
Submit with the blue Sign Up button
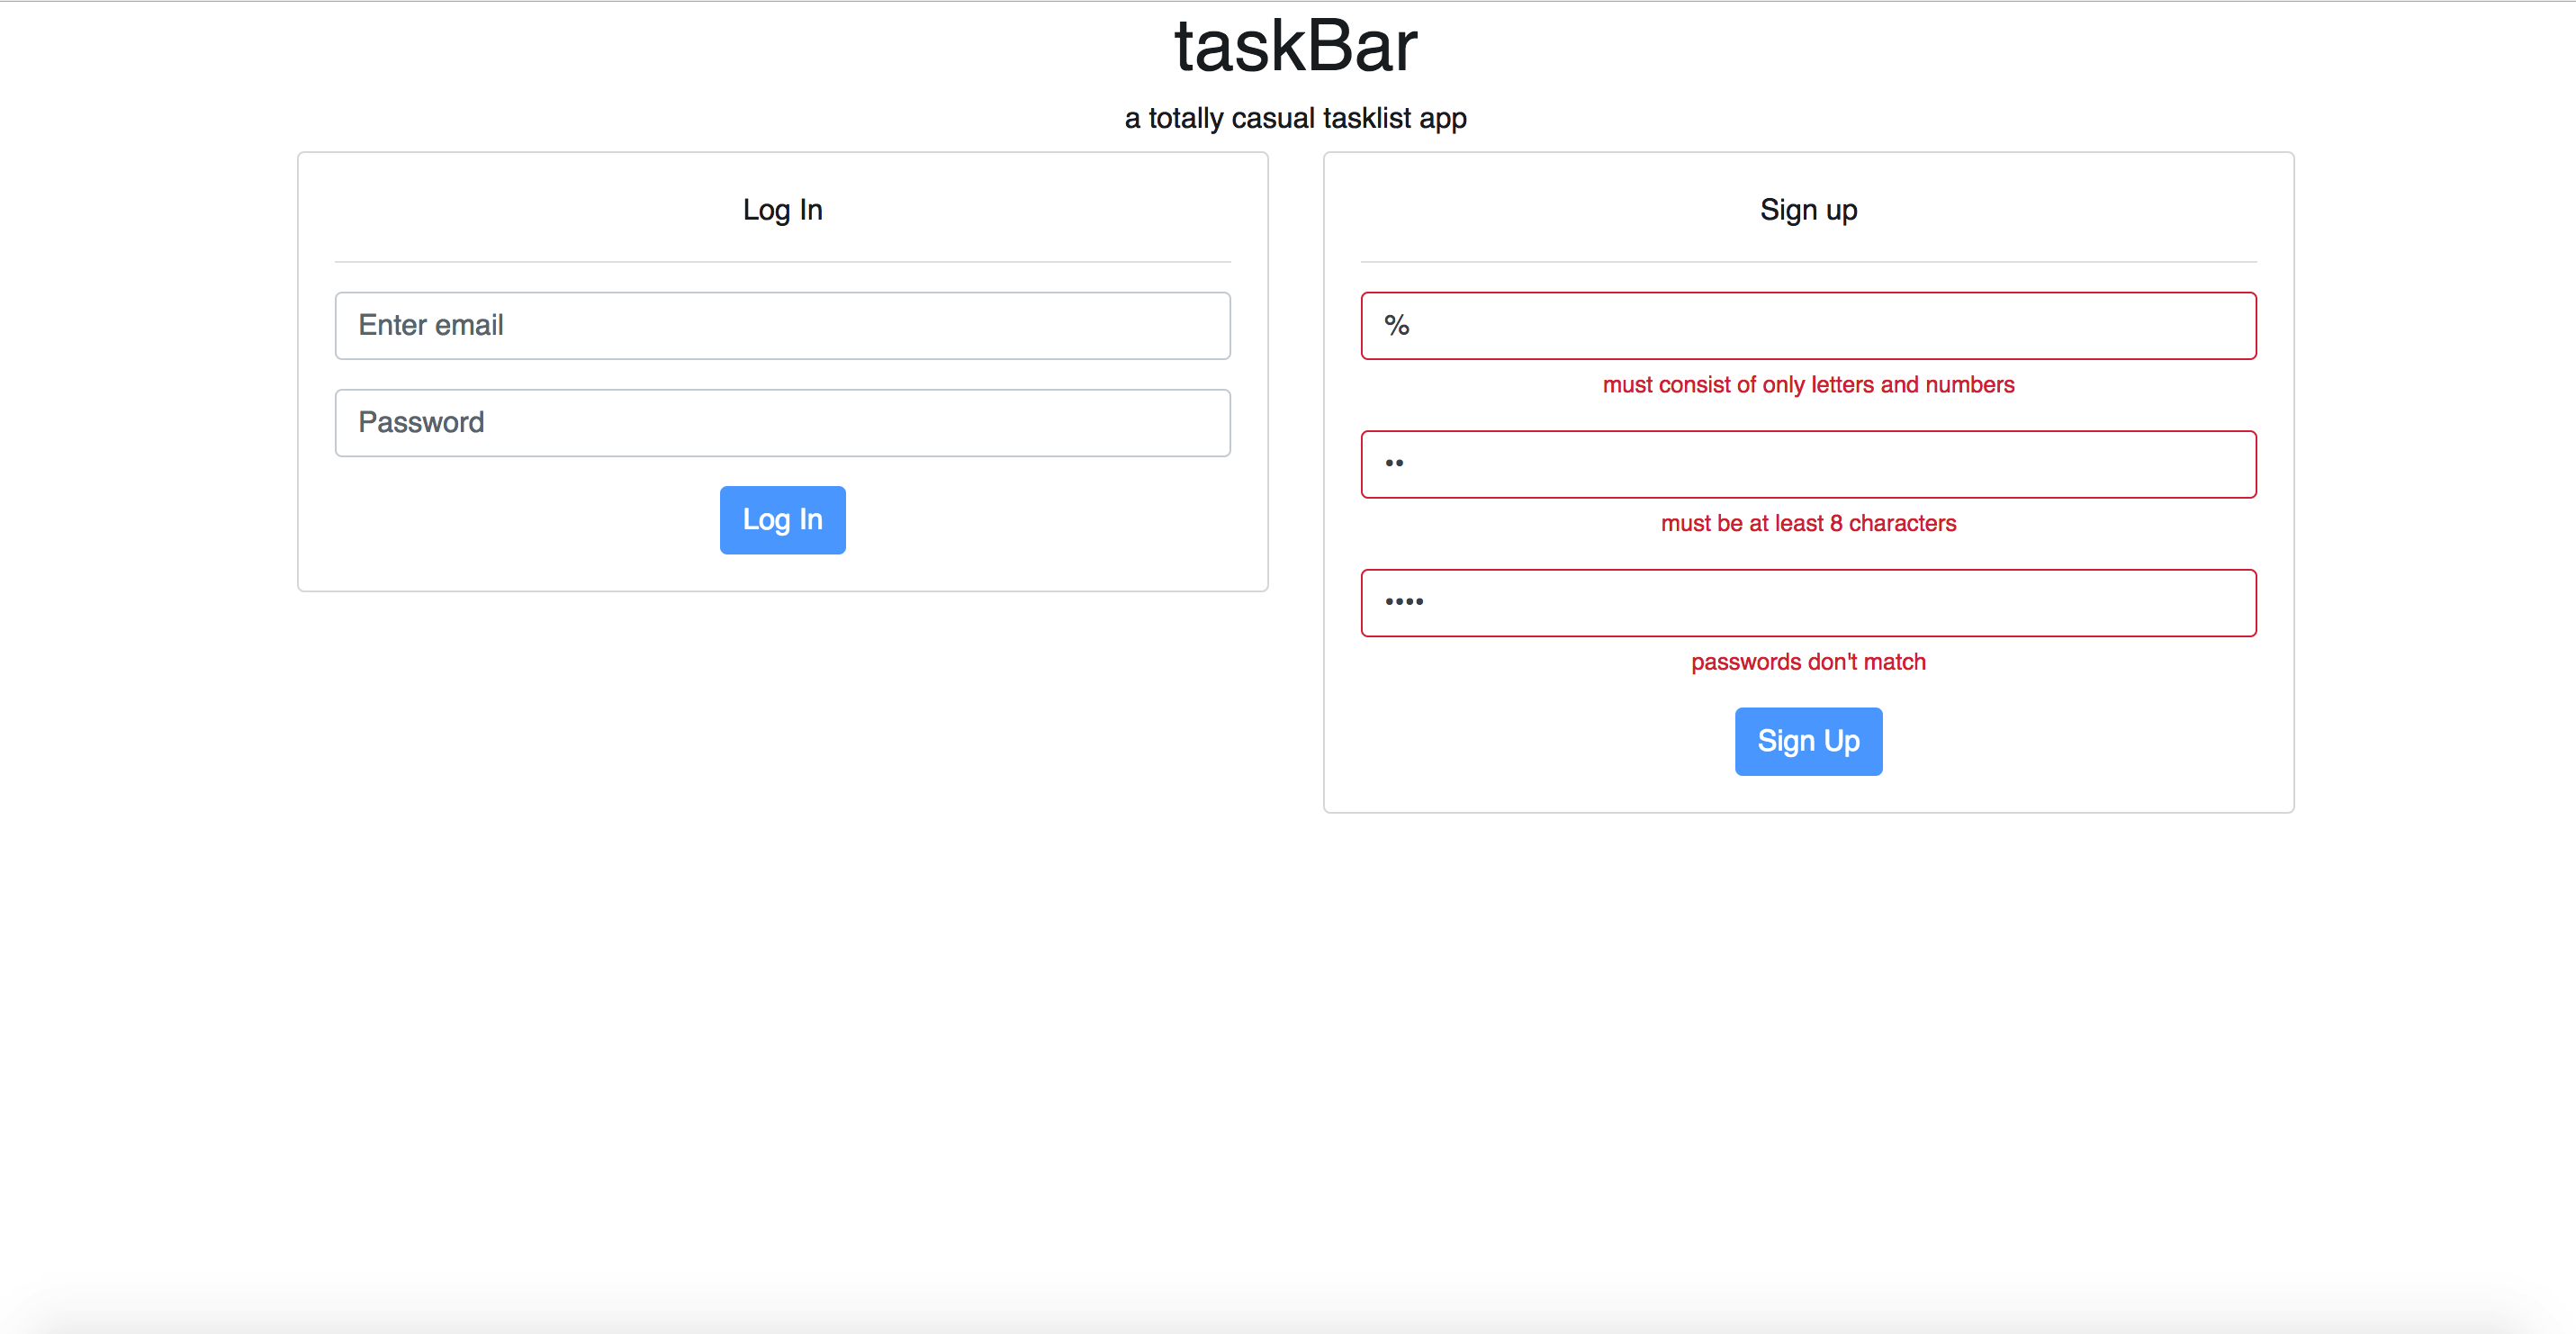(x=1808, y=741)
